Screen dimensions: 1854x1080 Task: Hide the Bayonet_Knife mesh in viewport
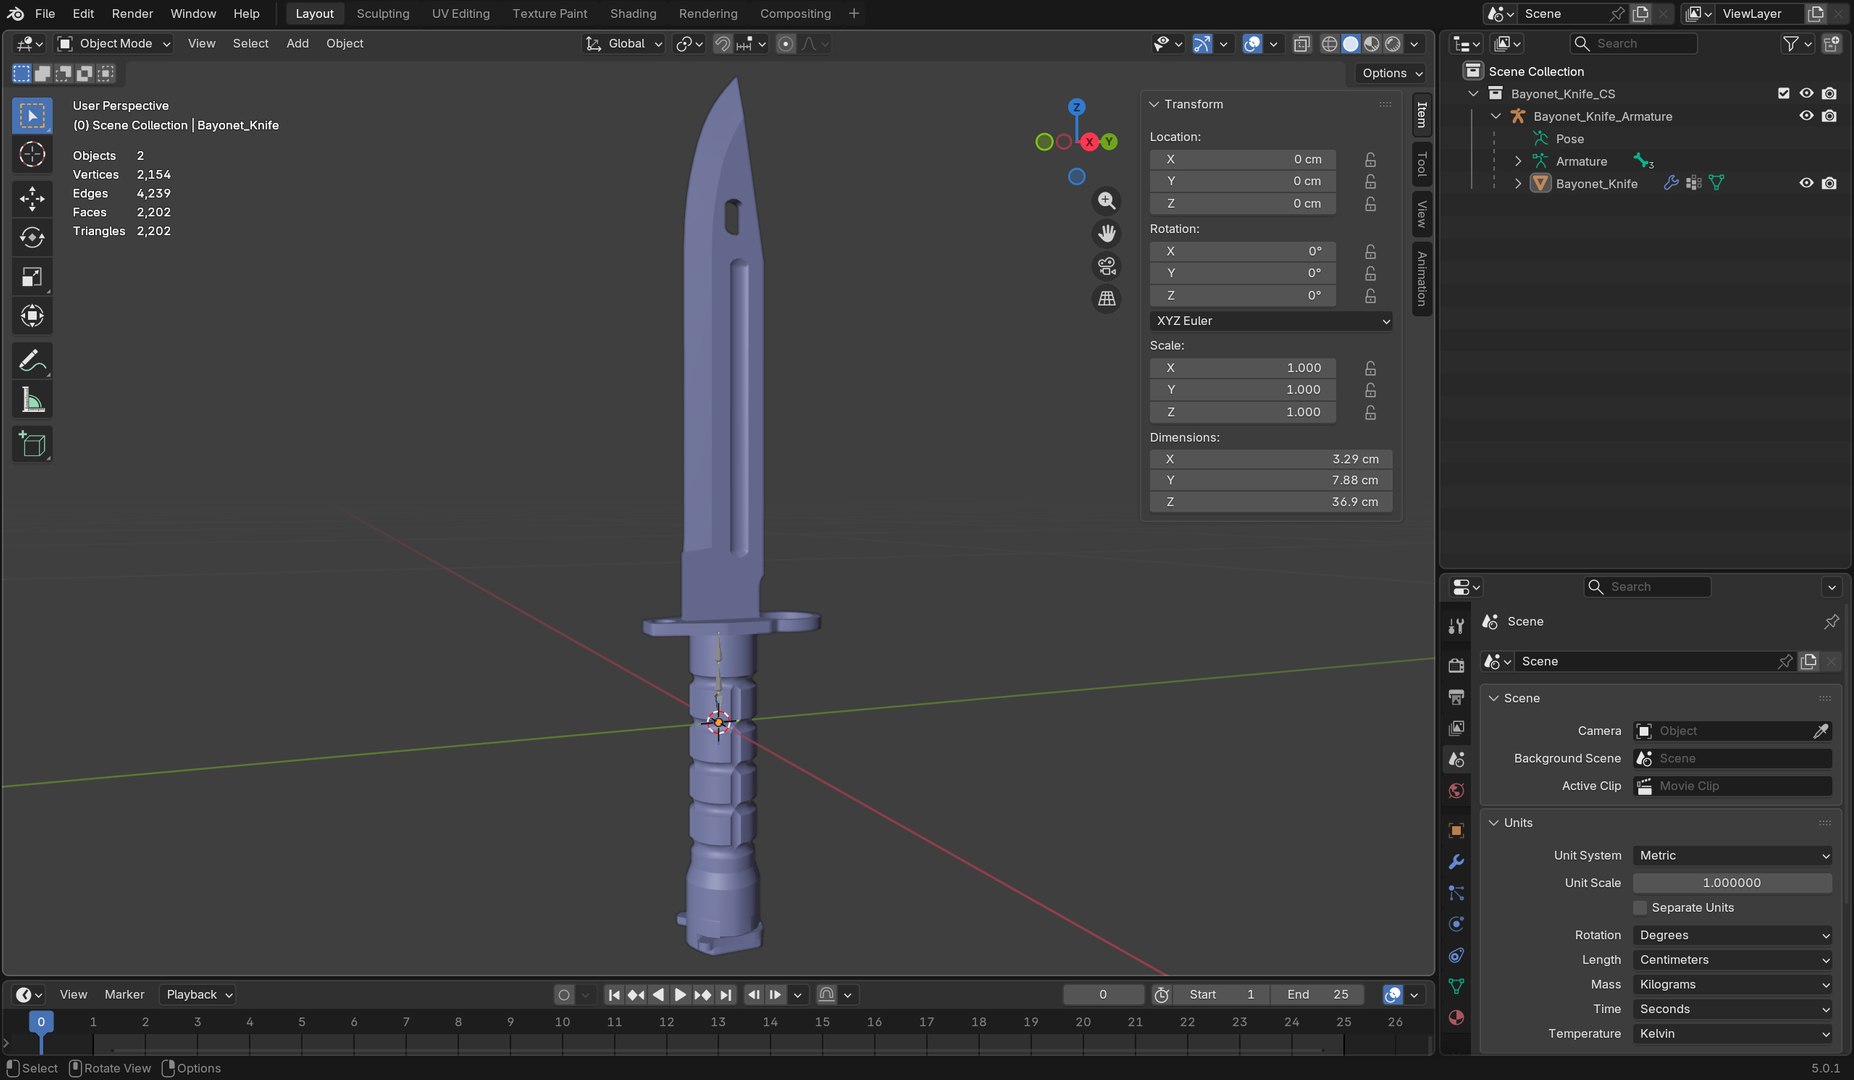[1806, 183]
